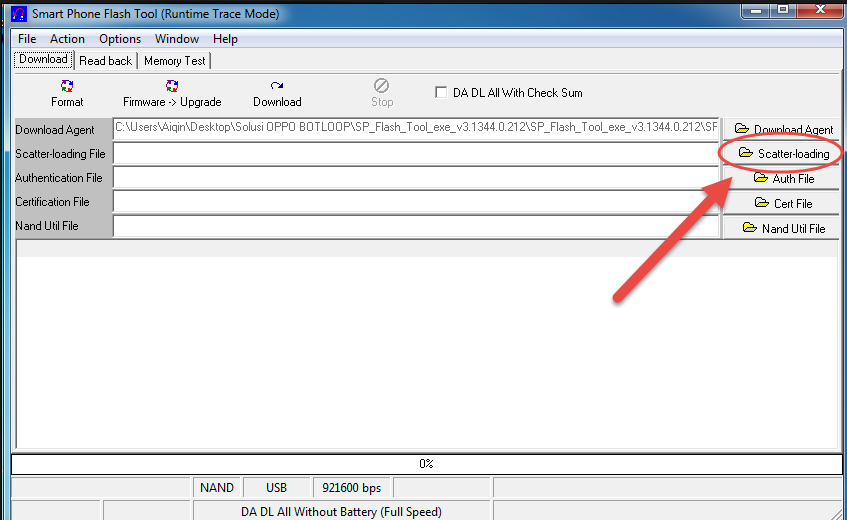Click the Scatter-loading File path field

416,153
